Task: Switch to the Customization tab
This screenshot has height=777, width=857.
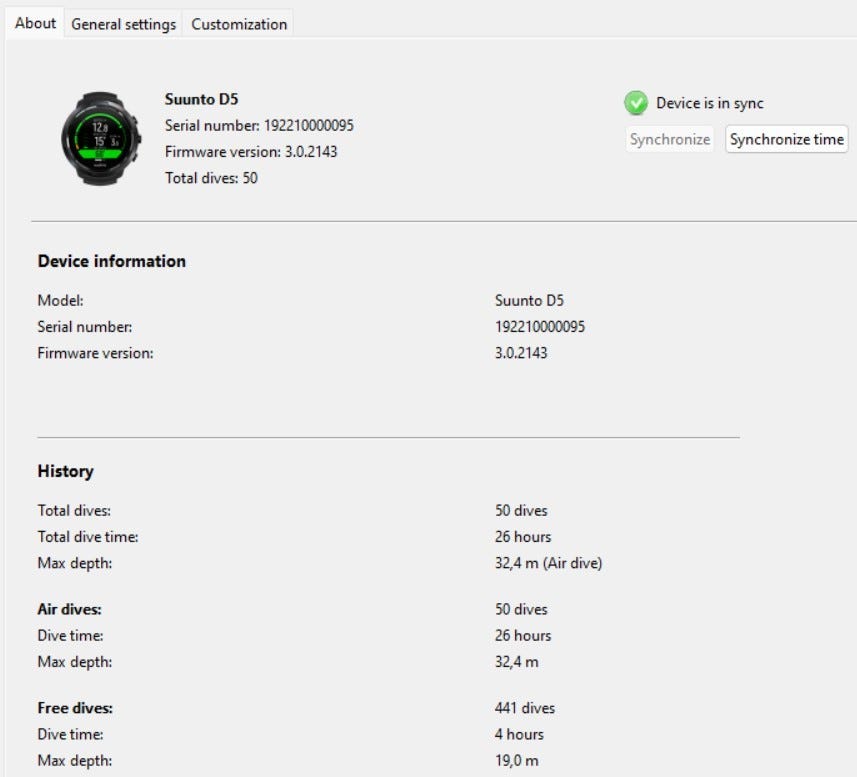Action: tap(239, 24)
